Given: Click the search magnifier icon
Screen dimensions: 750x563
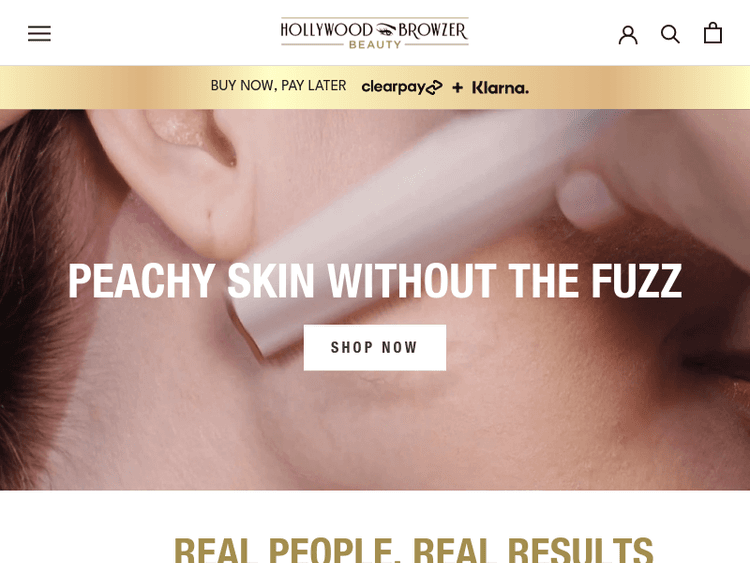Looking at the screenshot, I should coord(670,34).
